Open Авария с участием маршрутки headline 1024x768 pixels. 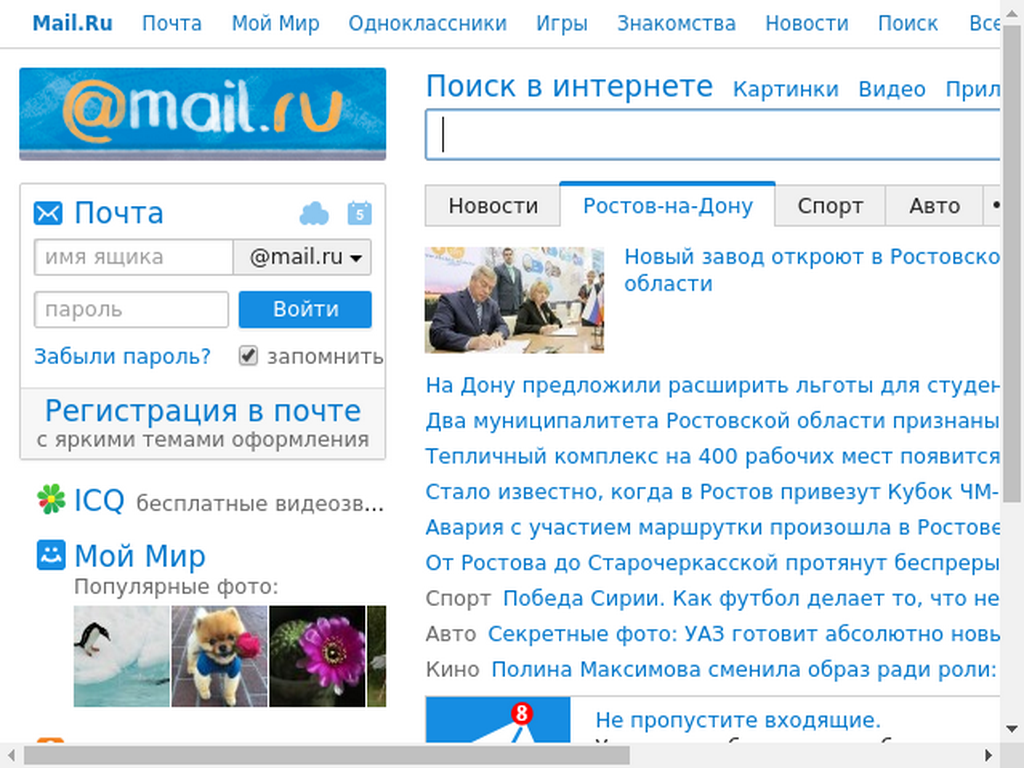[x=712, y=527]
